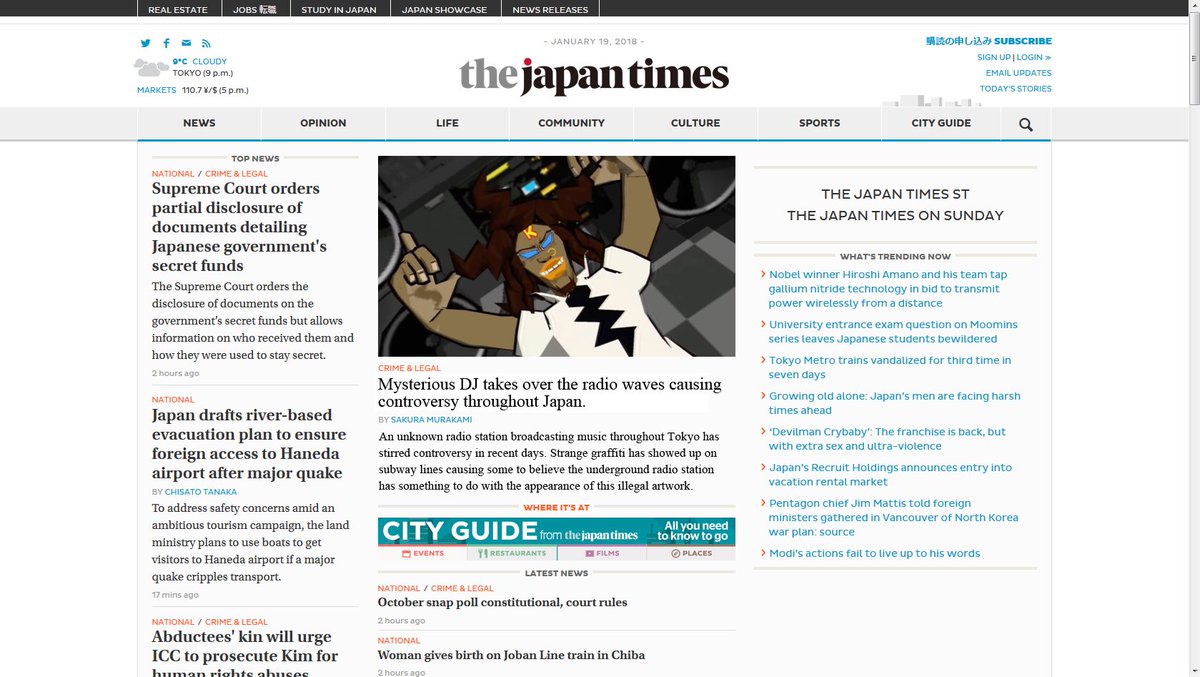Screen dimensions: 1200x677
Task: Open Mysterious DJ radio waves headline
Action: 549,393
